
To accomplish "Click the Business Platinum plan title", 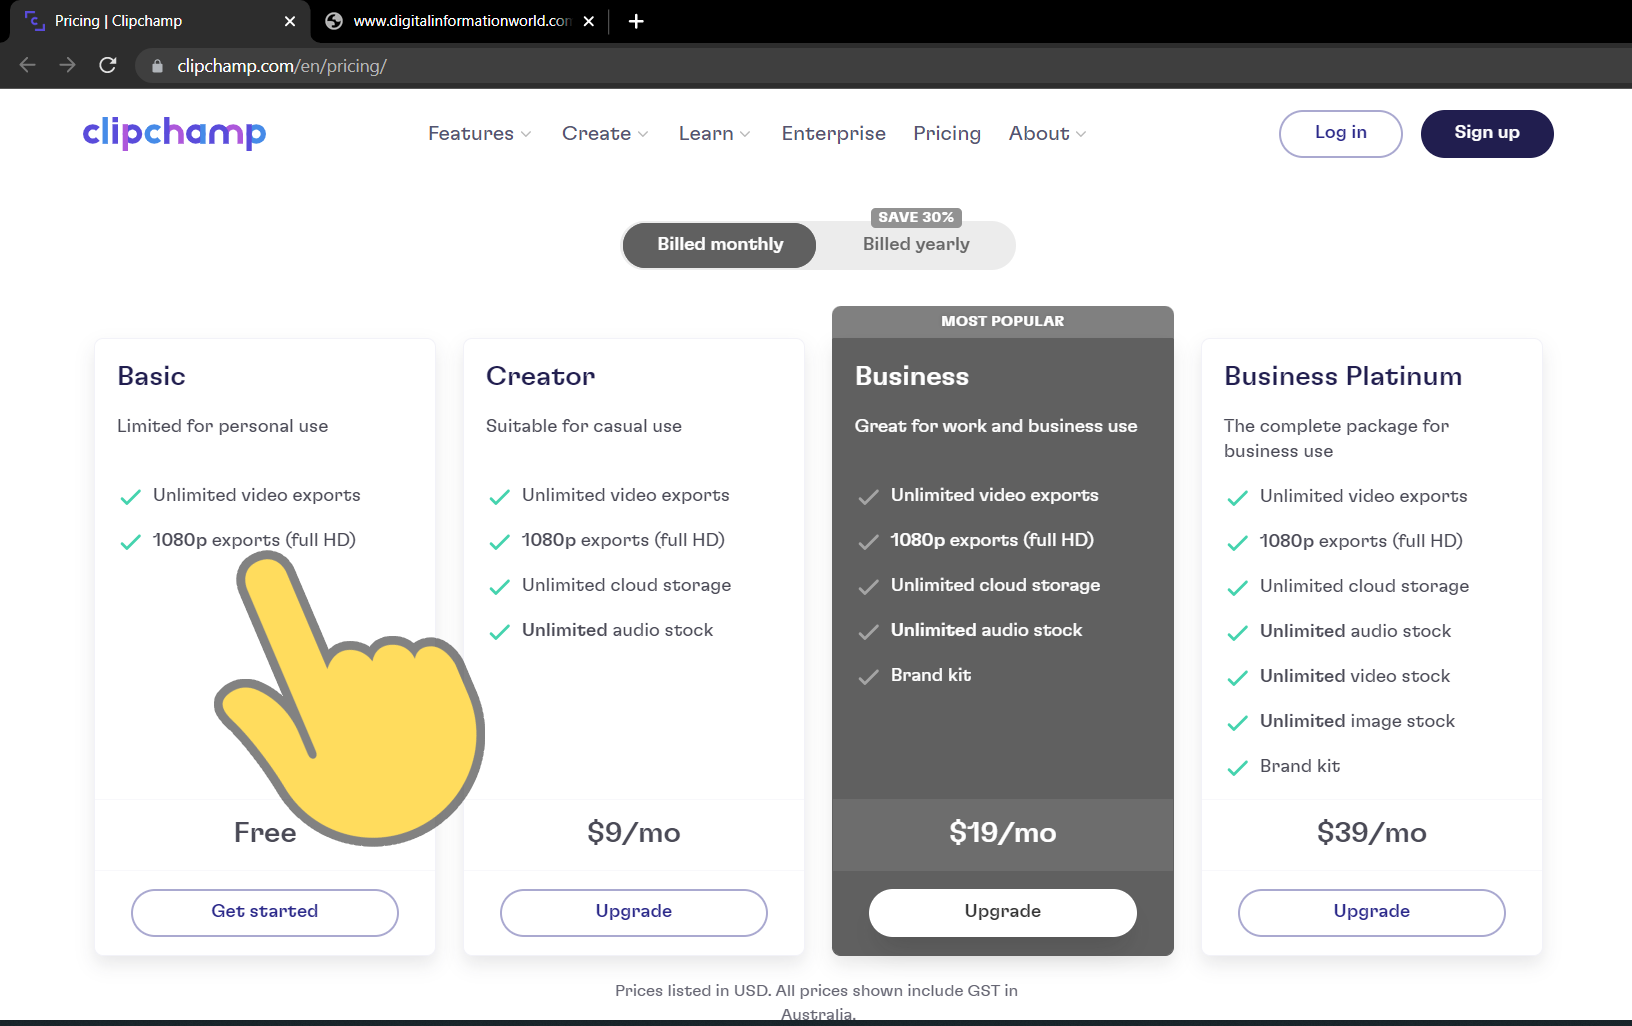I will point(1343,376).
